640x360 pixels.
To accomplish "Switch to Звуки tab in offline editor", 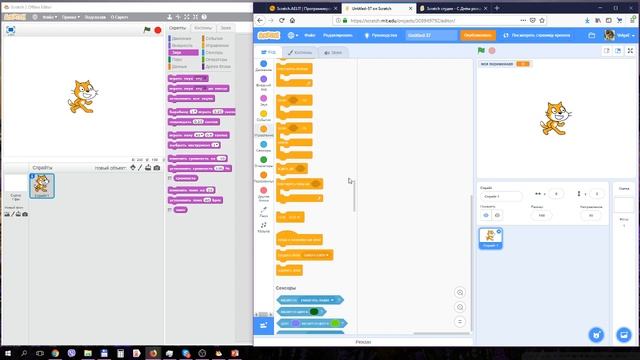I will click(x=226, y=28).
